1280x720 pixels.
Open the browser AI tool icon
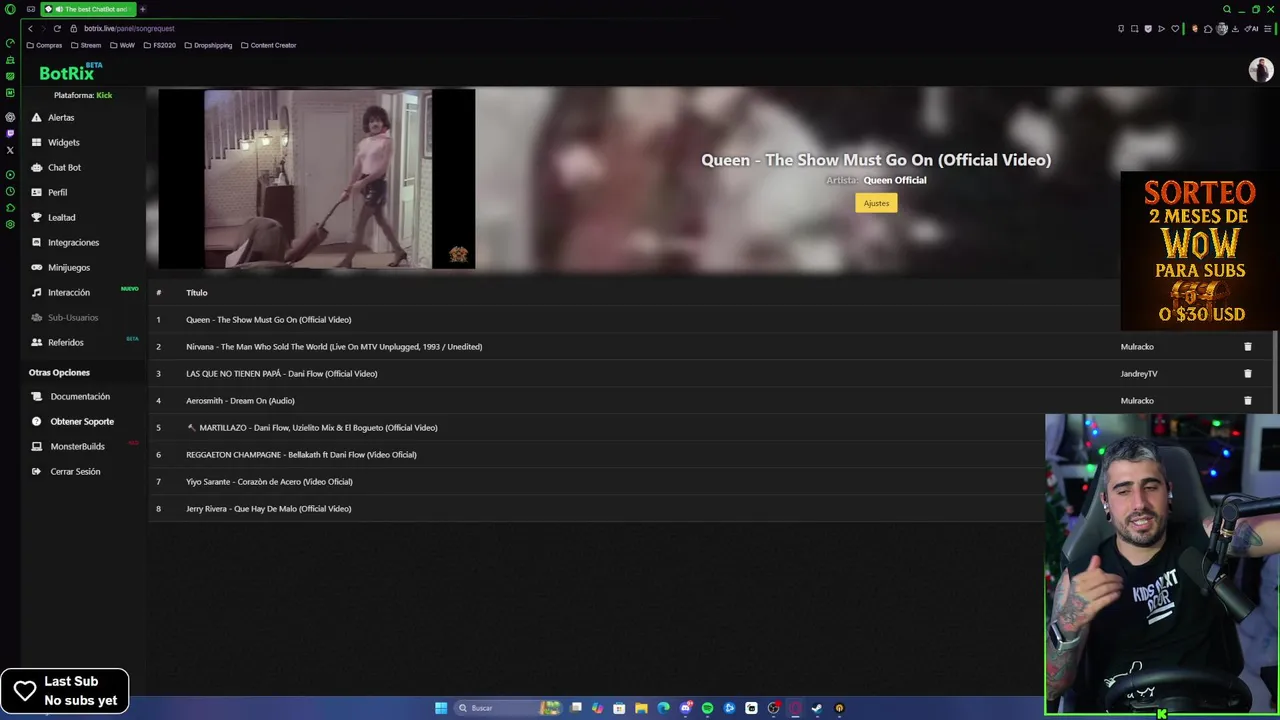[x=1251, y=29]
